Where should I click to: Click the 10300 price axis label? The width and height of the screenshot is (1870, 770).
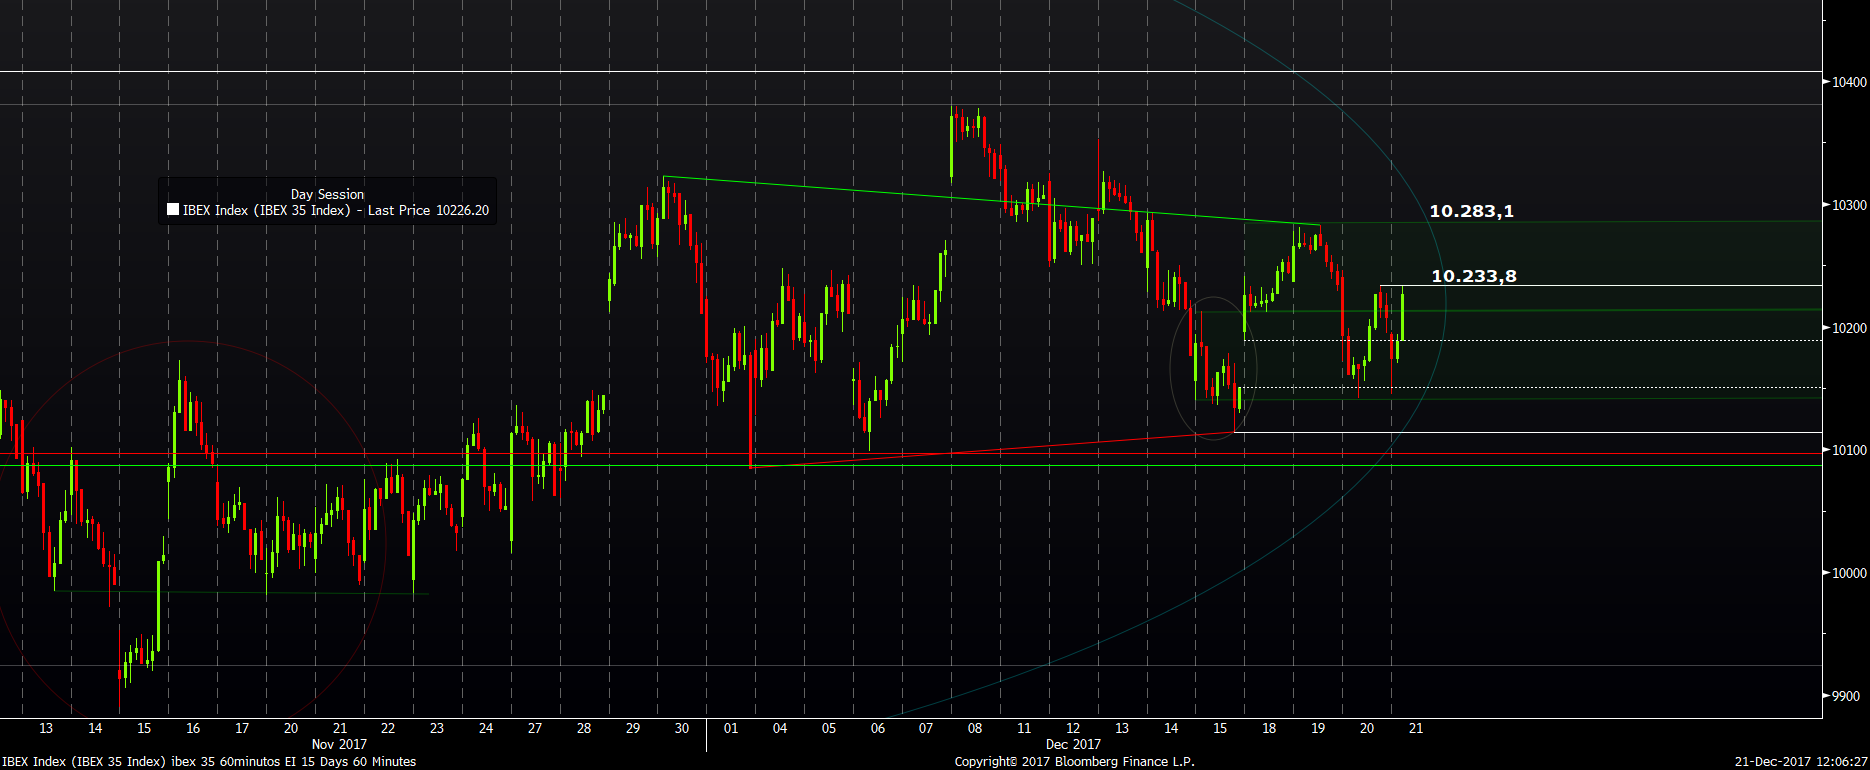1849,205
